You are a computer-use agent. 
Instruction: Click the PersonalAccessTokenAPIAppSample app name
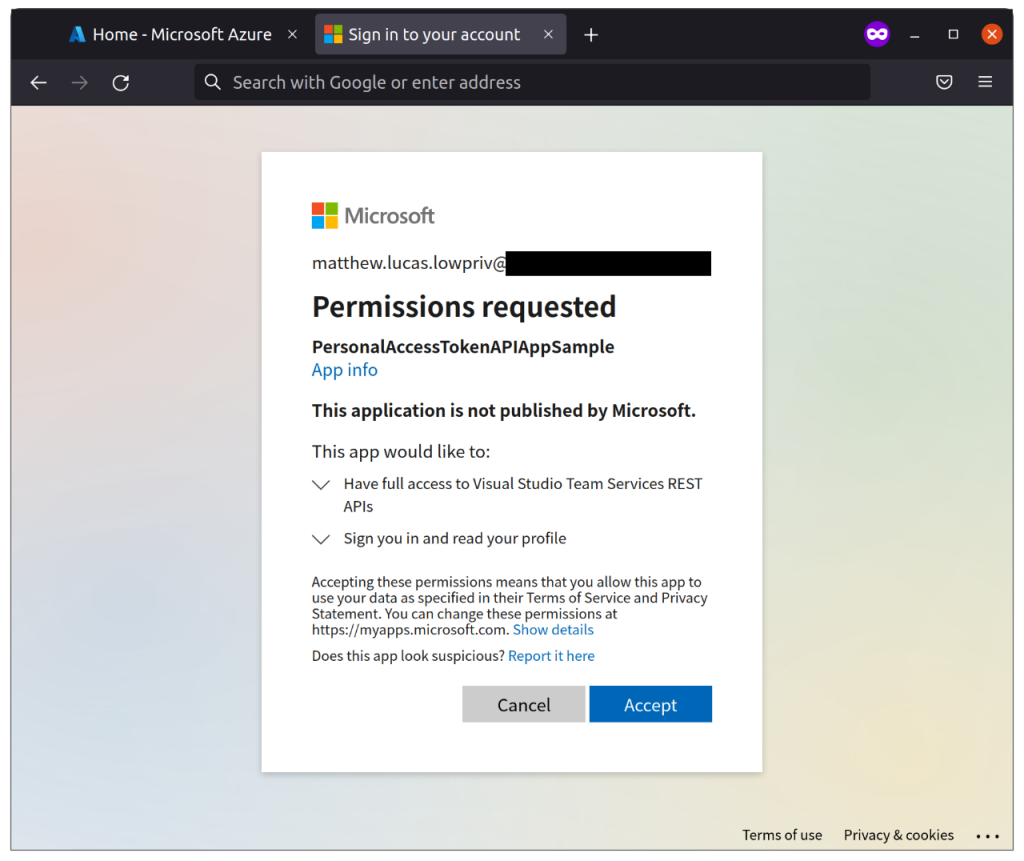click(x=463, y=347)
